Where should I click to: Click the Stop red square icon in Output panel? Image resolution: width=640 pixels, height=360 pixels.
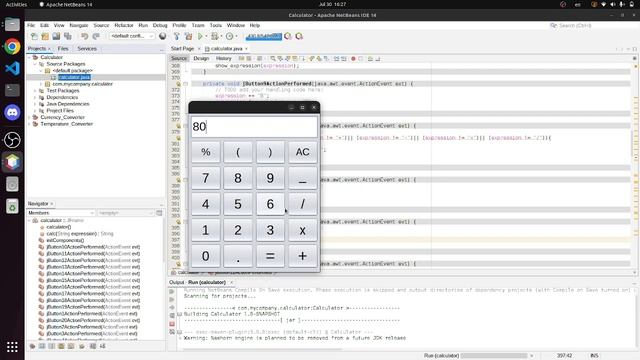tap(172, 324)
